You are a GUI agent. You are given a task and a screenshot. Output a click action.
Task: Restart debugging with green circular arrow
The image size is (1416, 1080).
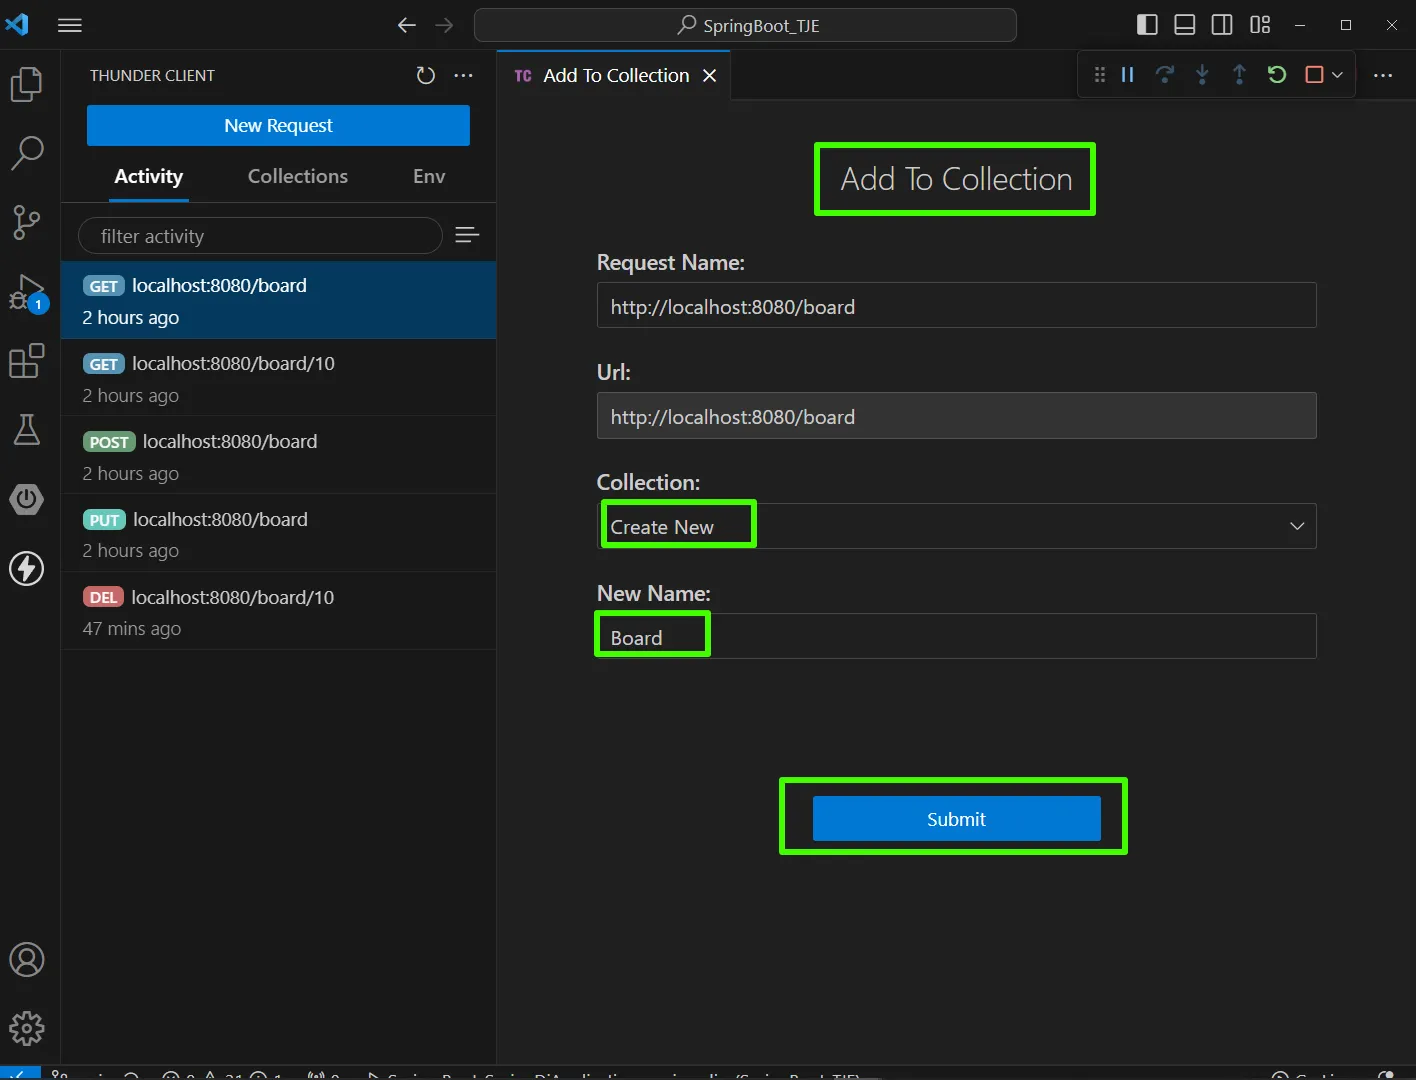click(x=1277, y=75)
